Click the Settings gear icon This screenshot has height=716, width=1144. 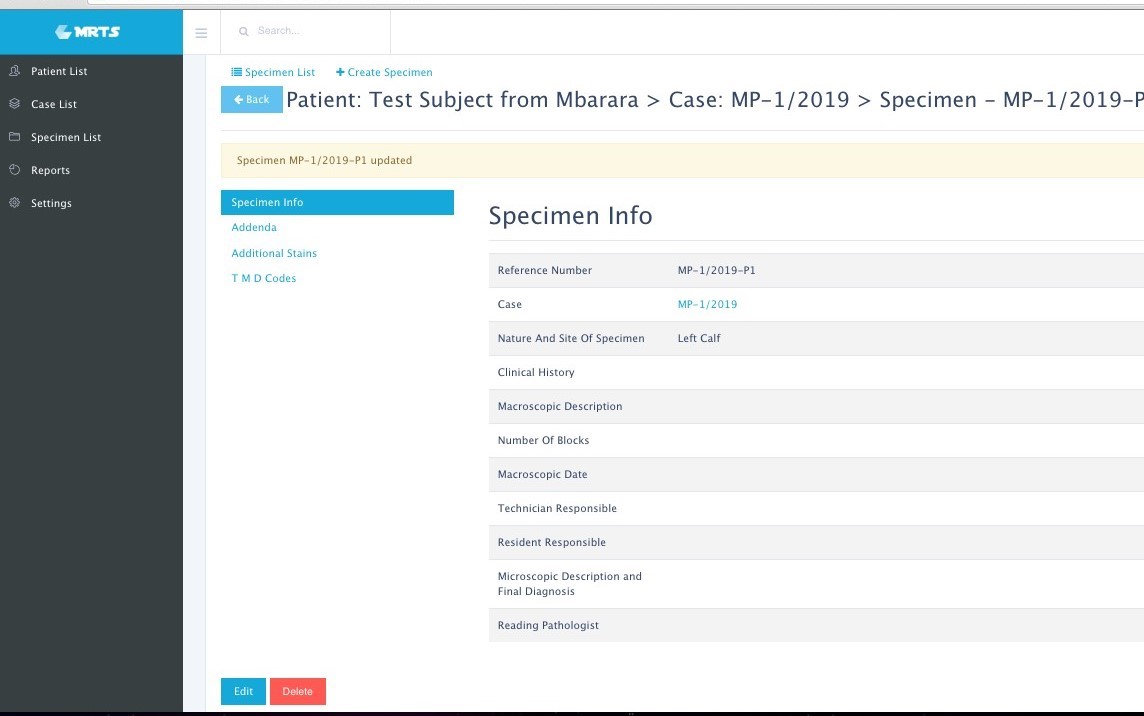click(14, 203)
